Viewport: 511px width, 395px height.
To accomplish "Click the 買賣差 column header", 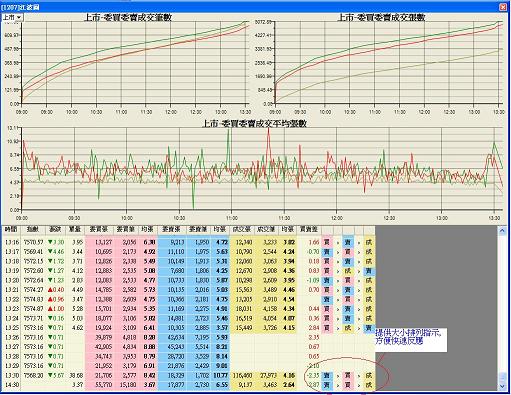I will [x=309, y=230].
